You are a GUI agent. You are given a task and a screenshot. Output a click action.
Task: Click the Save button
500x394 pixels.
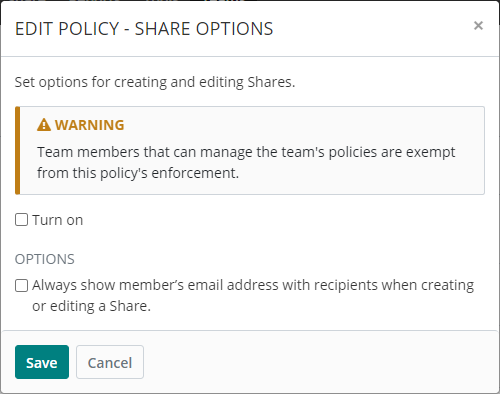(42, 362)
